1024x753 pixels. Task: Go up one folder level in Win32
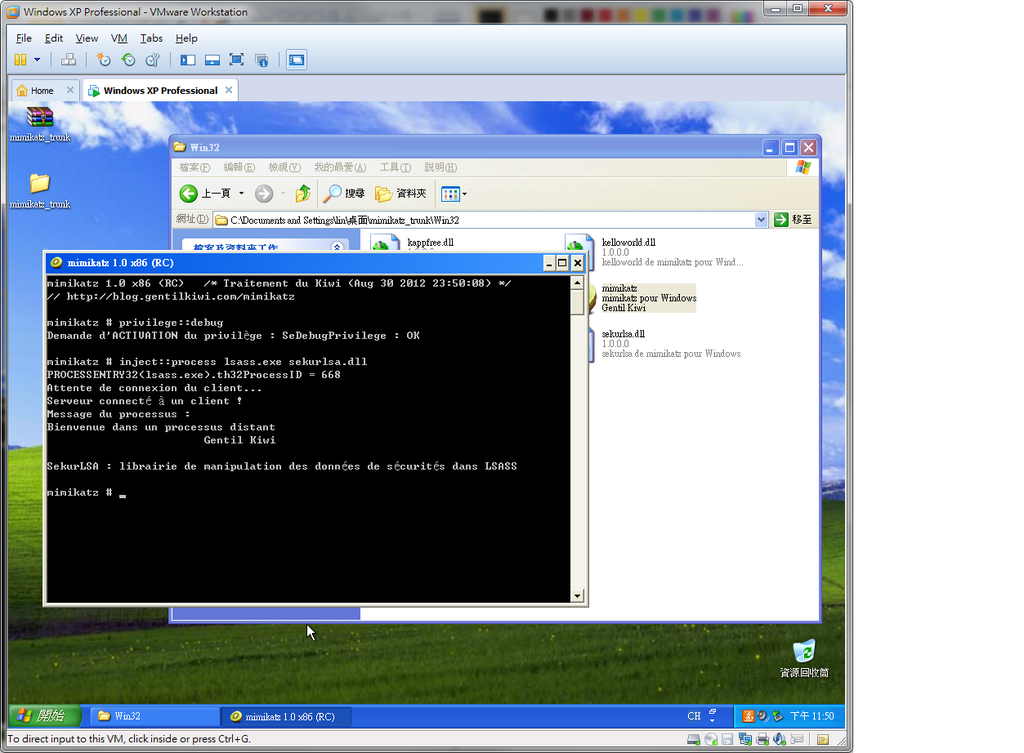(302, 193)
